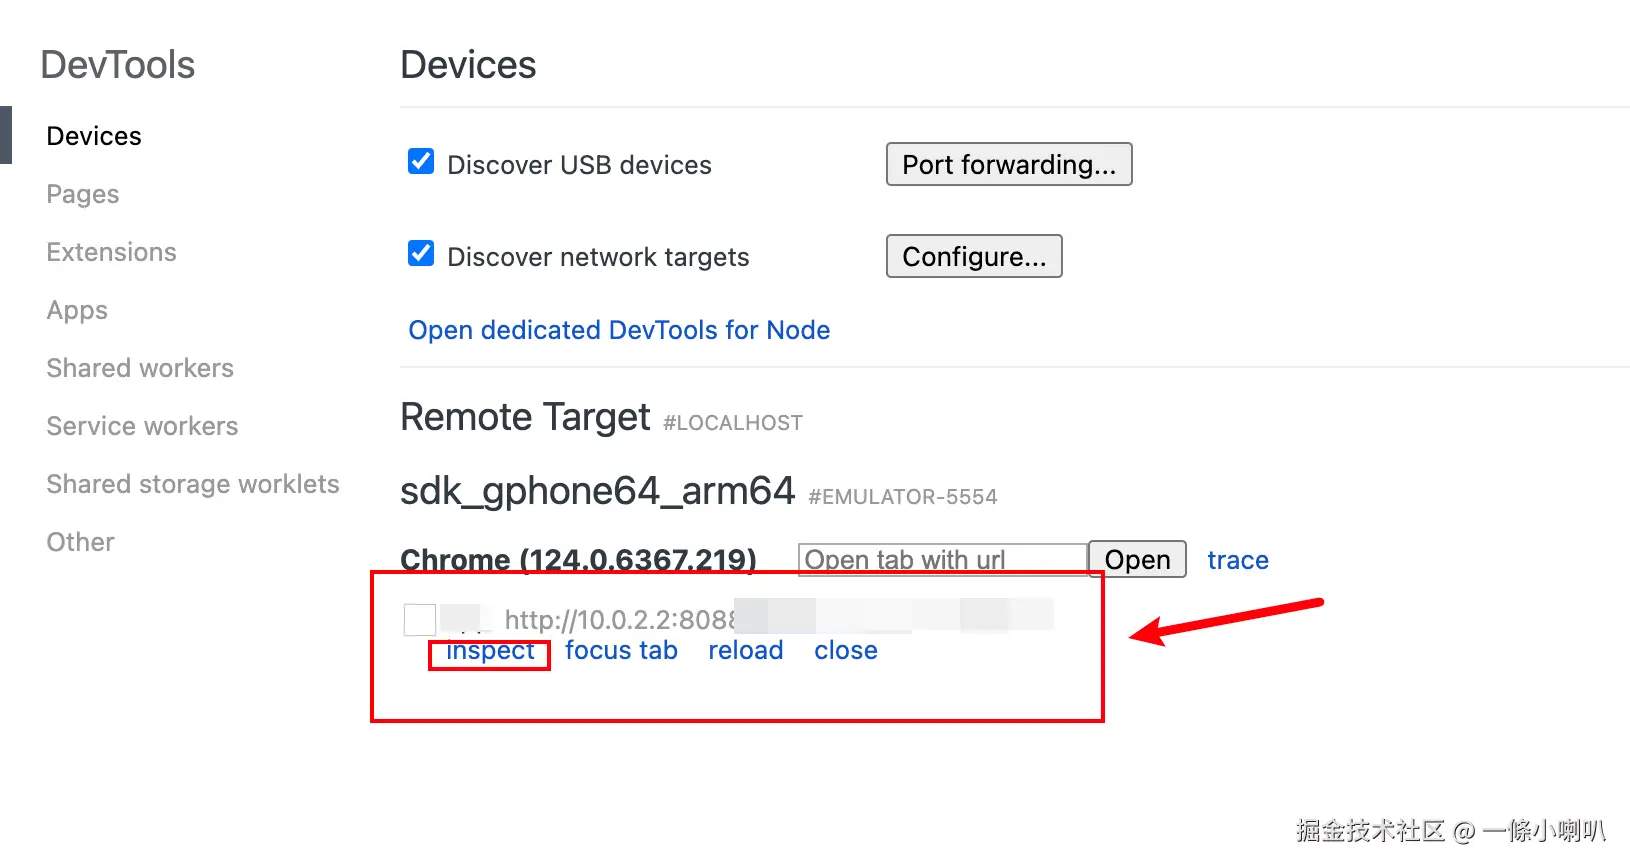The image size is (1630, 868).
Task: Click the trace link for Chrome
Action: (1237, 560)
